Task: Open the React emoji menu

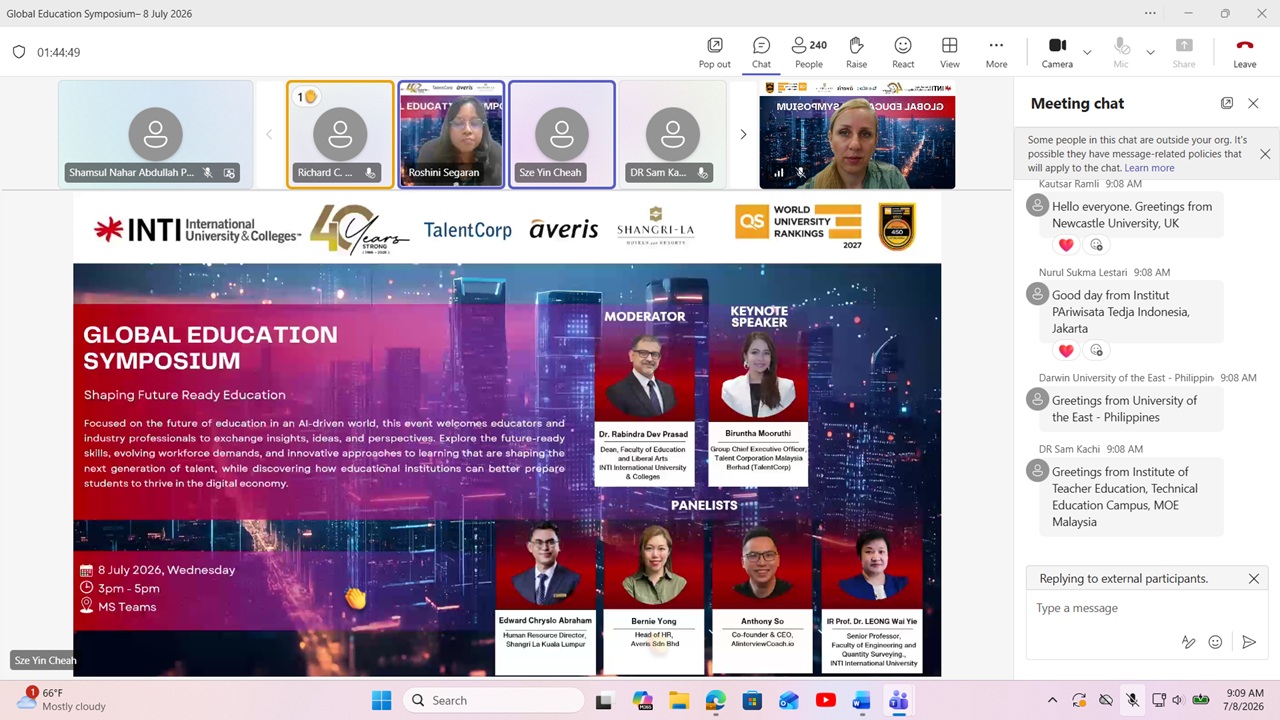Action: (903, 52)
